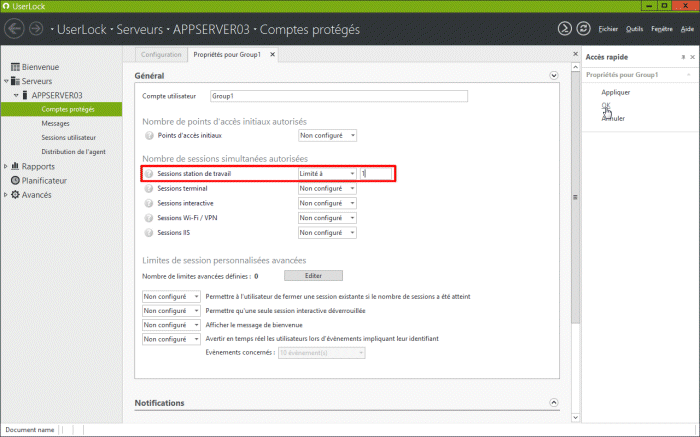Collapse the APPSERVER03 tree node arrow
Image resolution: width=700 pixels, height=437 pixels.
click(16, 96)
